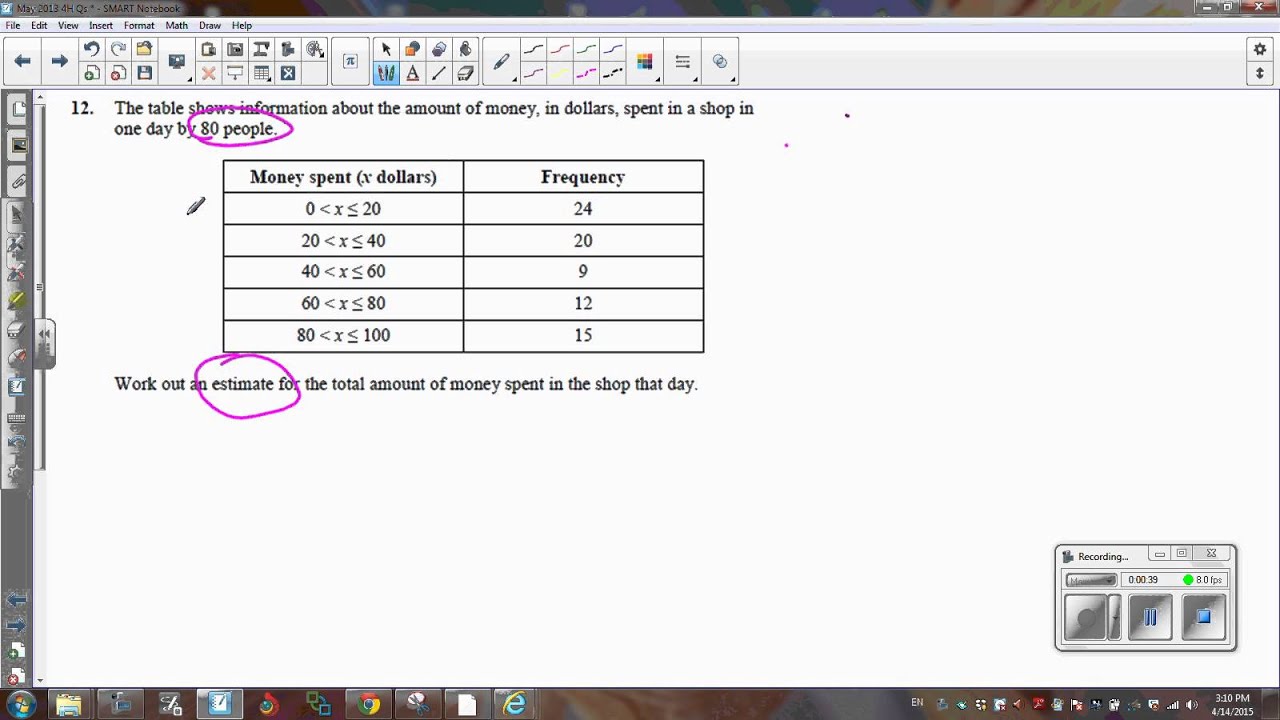
Task: Select the Shapes tool
Action: tap(412, 49)
